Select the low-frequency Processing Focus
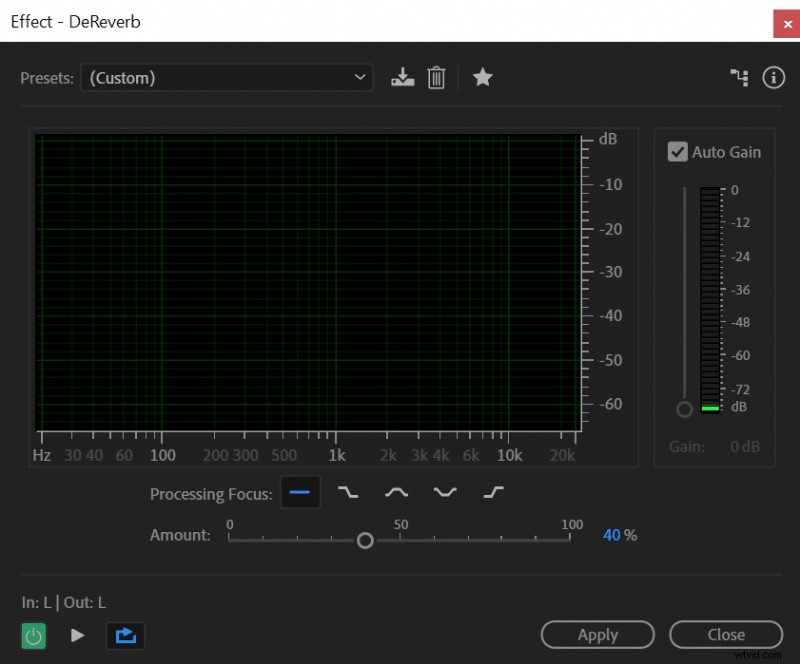 [x=348, y=492]
